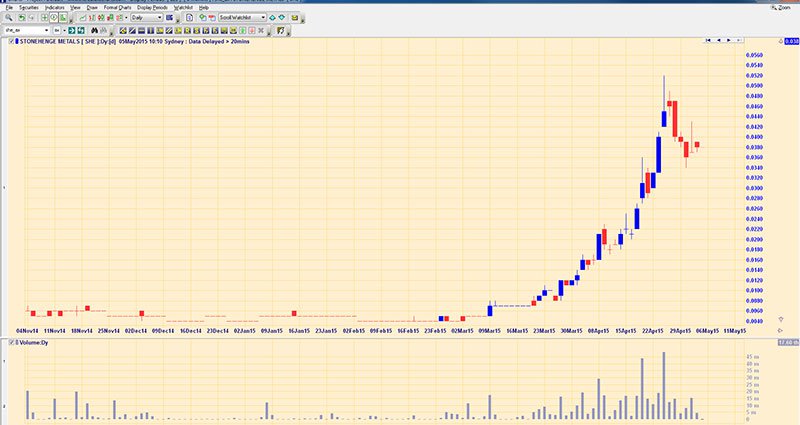Open the Watchlist menu

click(x=183, y=8)
